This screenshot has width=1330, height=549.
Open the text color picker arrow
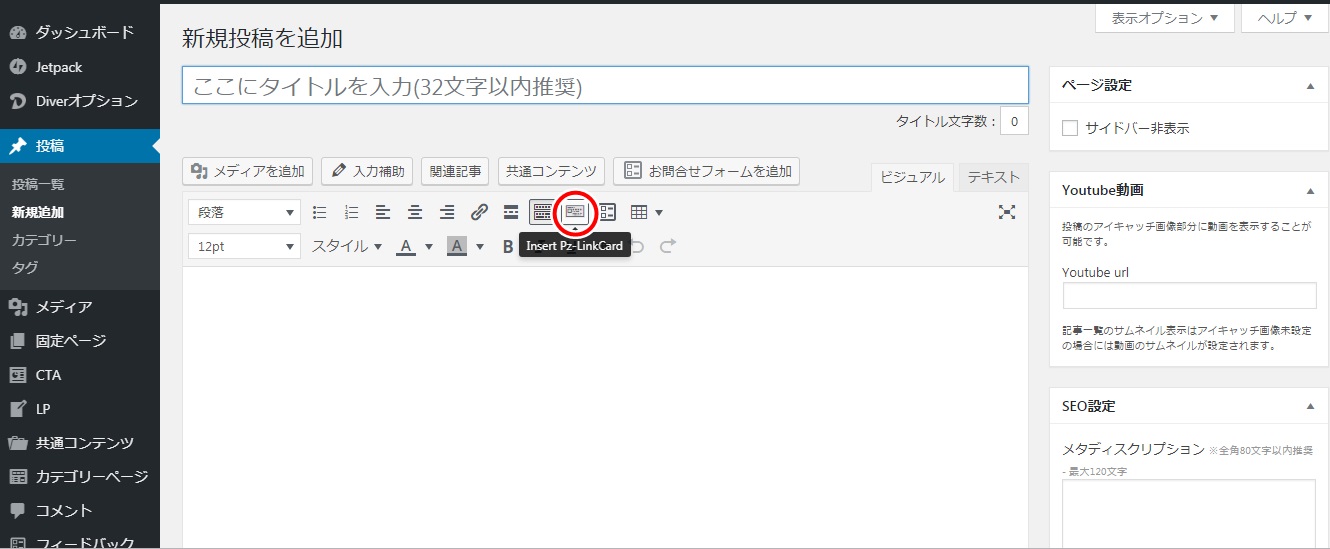point(429,246)
